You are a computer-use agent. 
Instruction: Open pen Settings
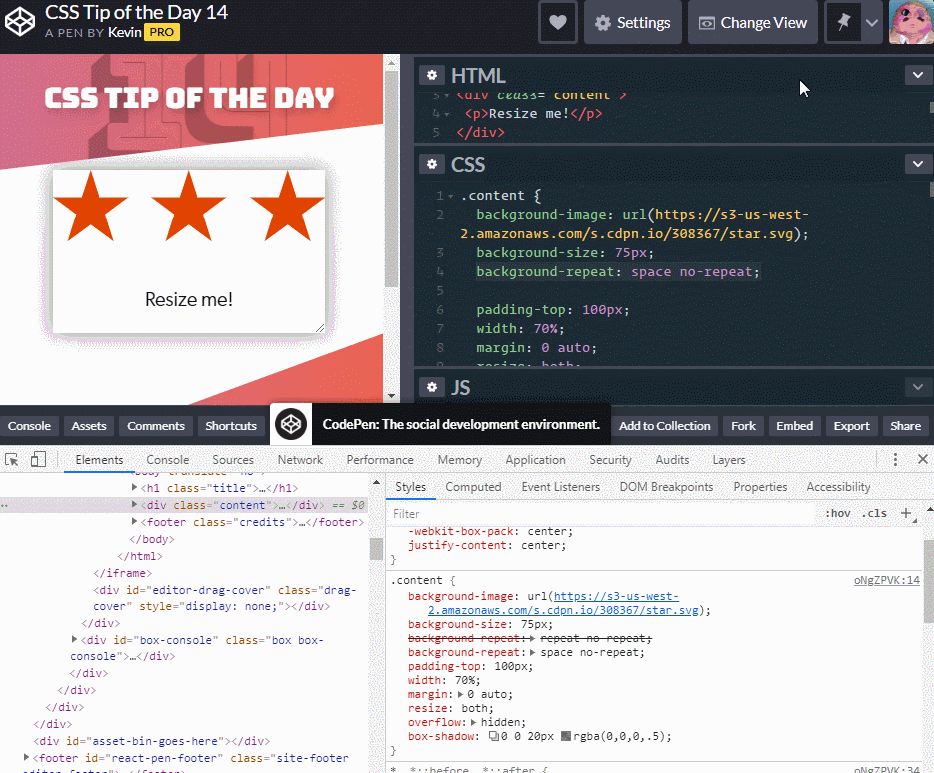pos(633,23)
